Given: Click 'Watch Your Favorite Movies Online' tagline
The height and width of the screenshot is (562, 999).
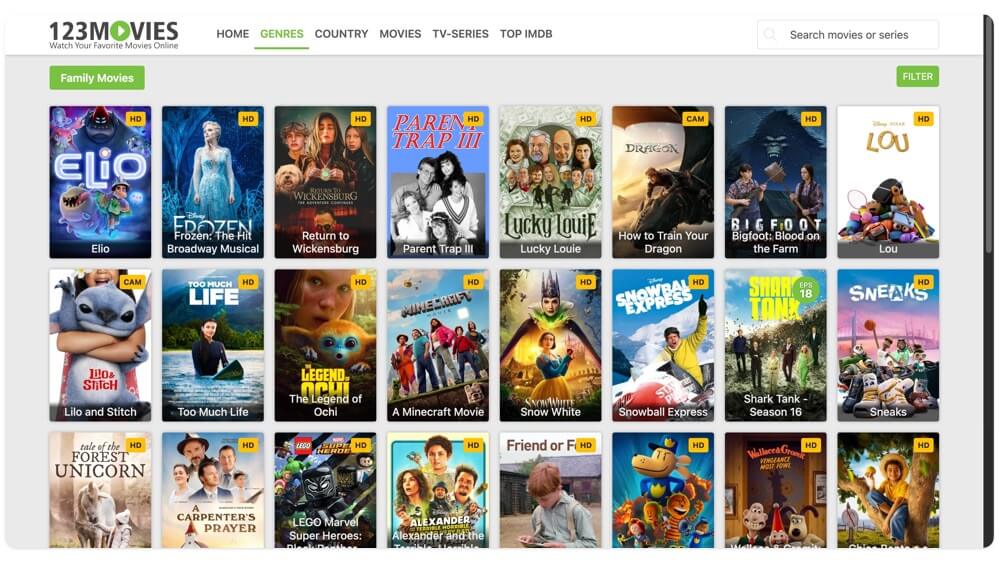Looking at the screenshot, I should [114, 46].
